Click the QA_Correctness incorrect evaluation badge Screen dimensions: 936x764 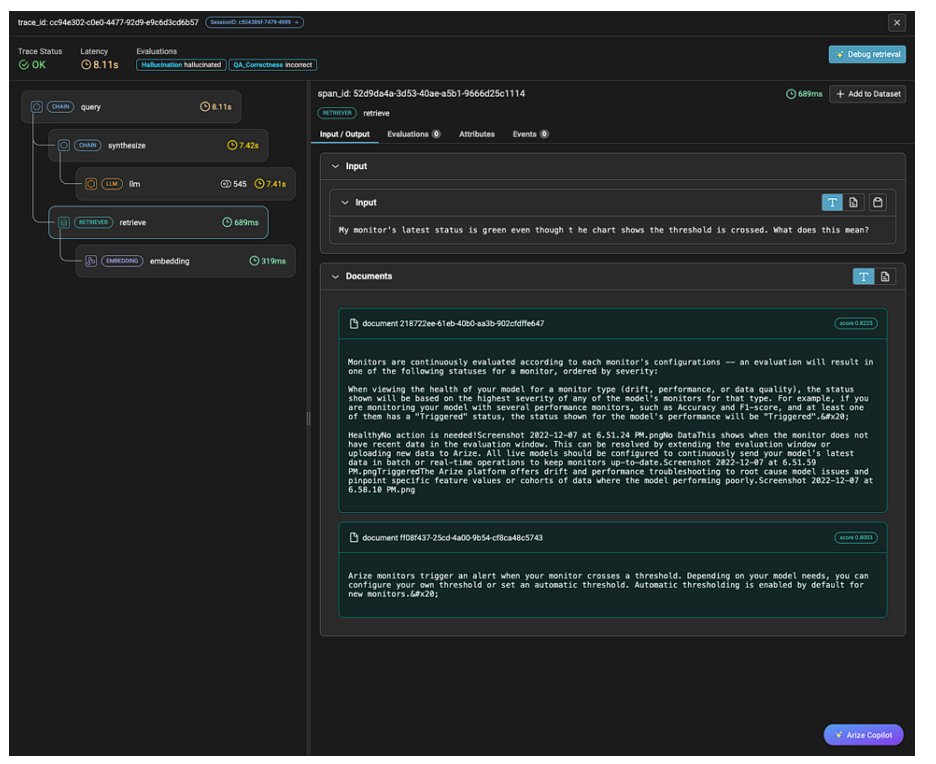(x=273, y=64)
